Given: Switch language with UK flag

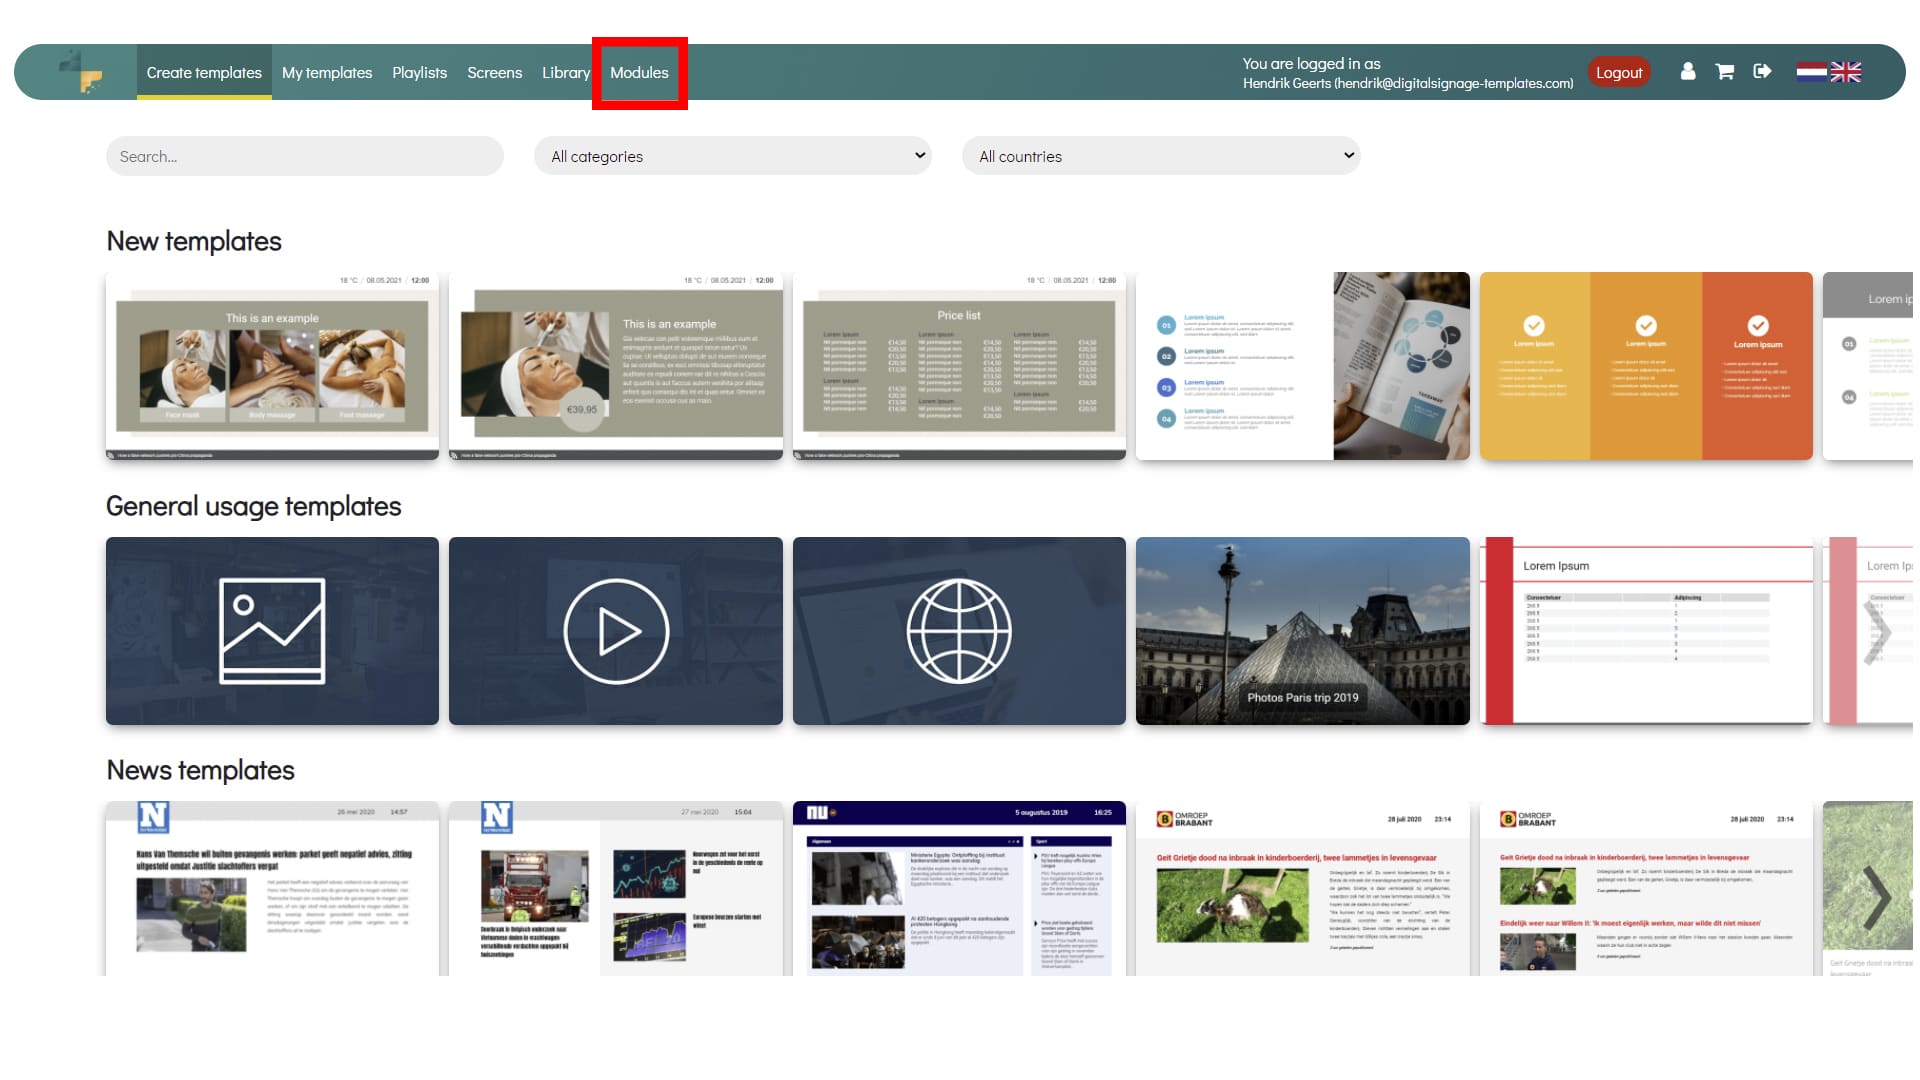Looking at the screenshot, I should point(1846,72).
